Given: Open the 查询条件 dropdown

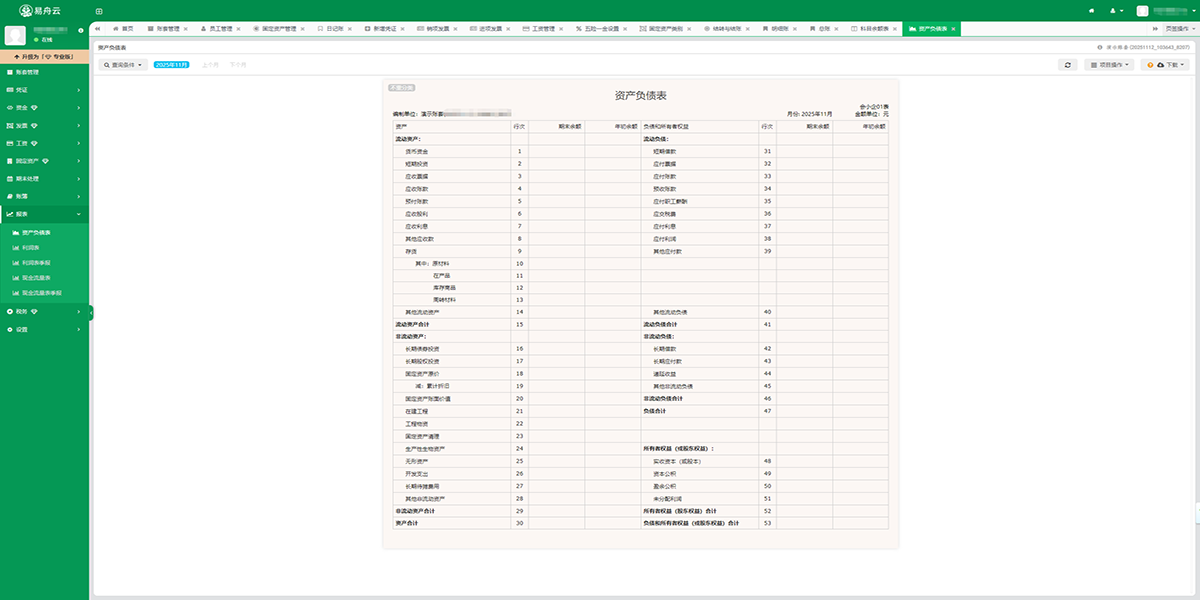Looking at the screenshot, I should coord(124,65).
